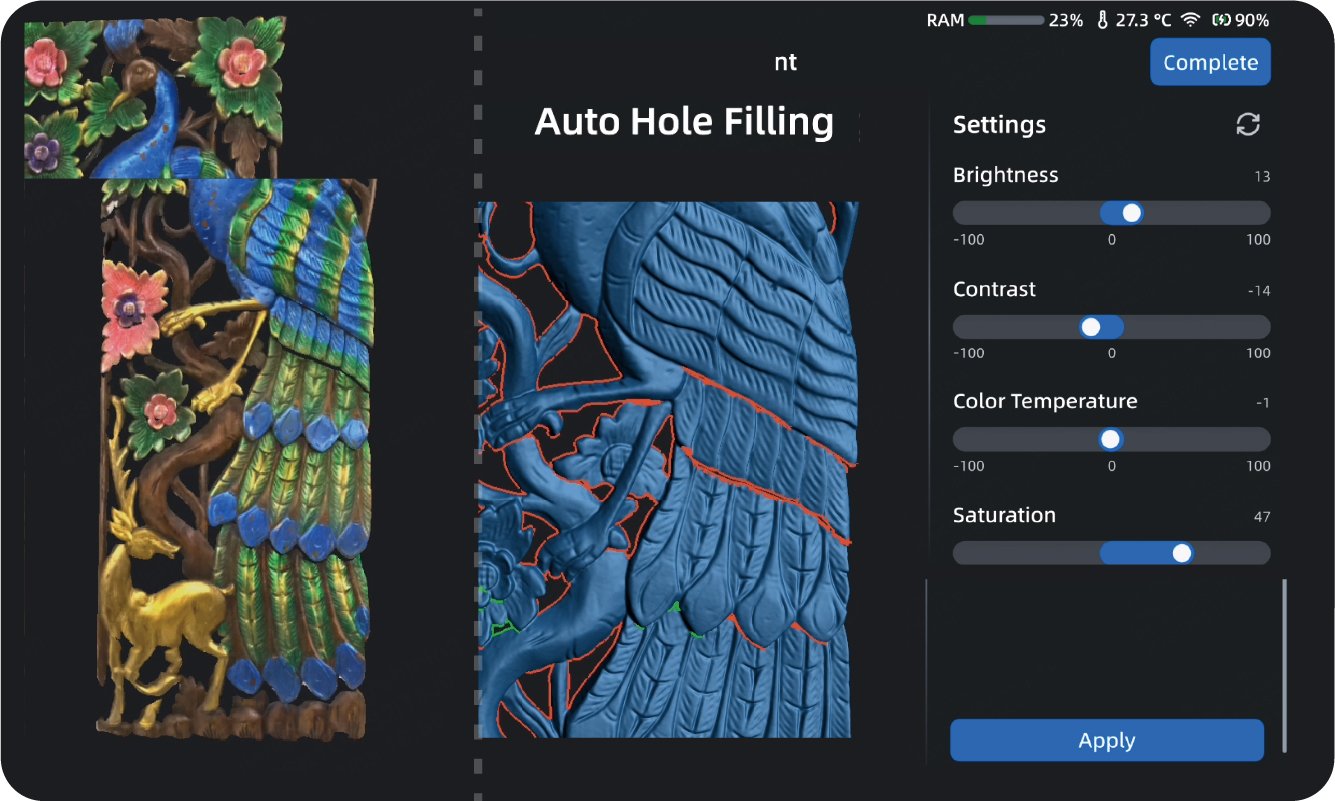Click the Color Temperature slider handle
The width and height of the screenshot is (1335, 801).
(1110, 440)
